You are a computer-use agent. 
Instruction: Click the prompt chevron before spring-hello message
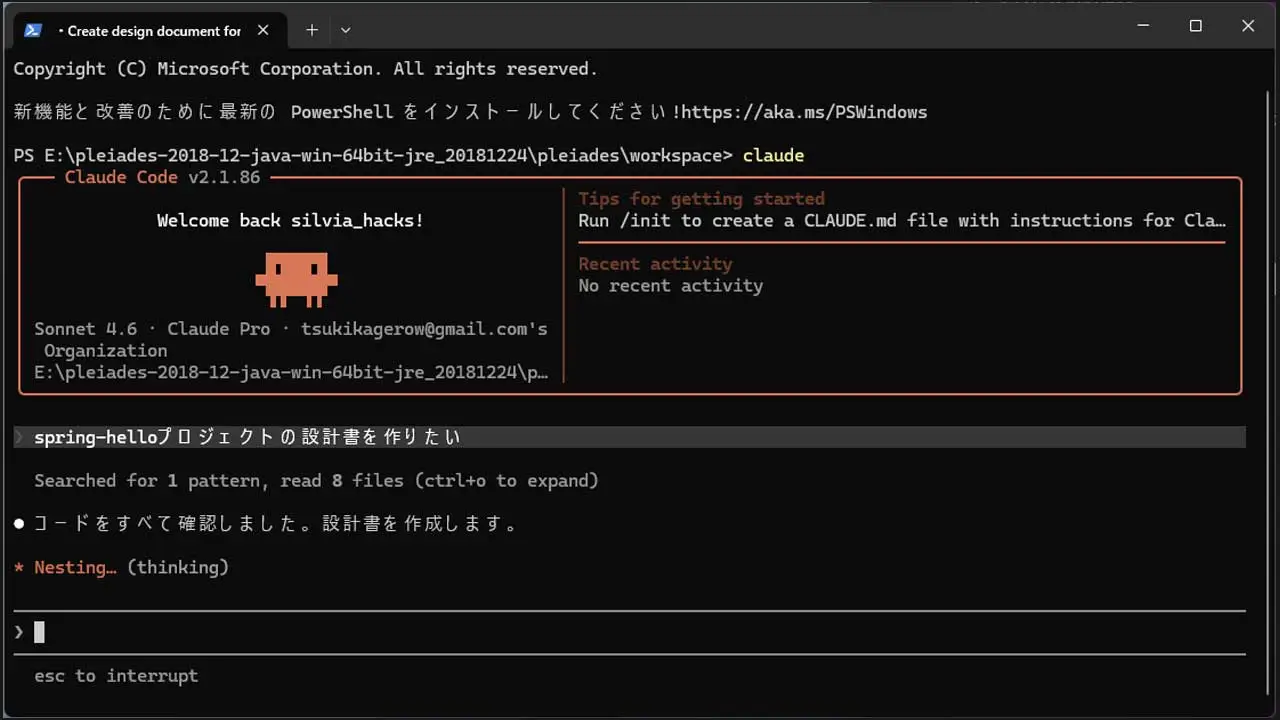[19, 437]
